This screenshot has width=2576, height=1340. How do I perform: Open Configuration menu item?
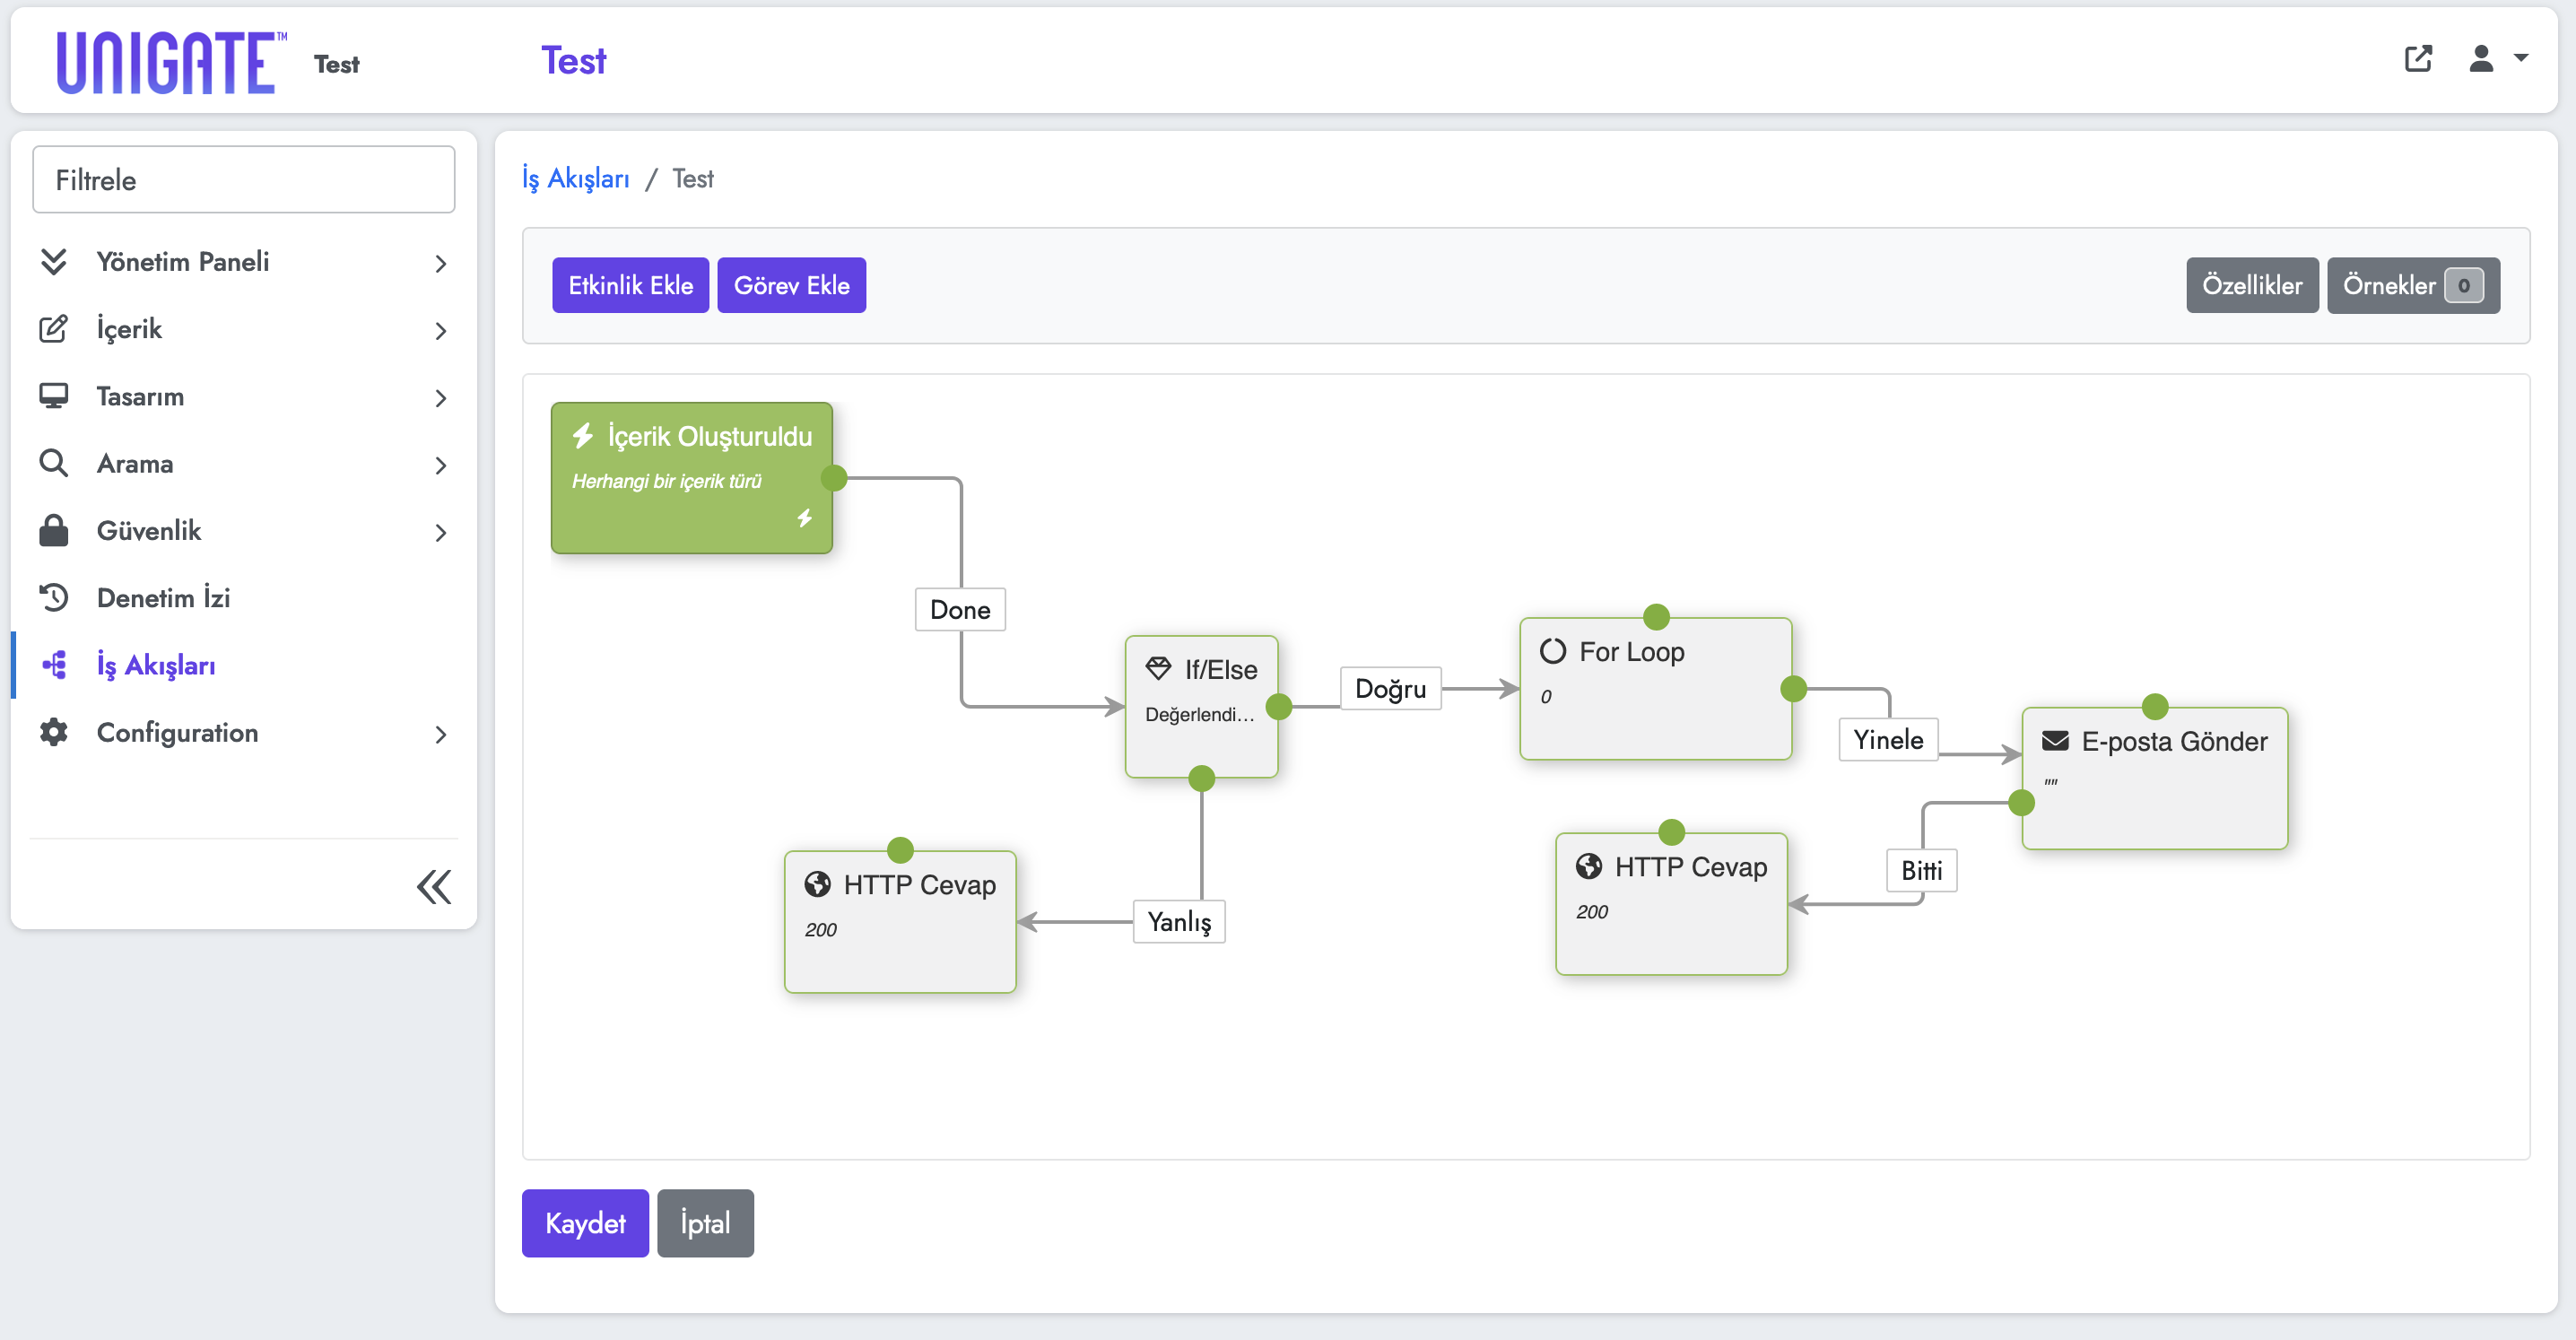(x=244, y=732)
